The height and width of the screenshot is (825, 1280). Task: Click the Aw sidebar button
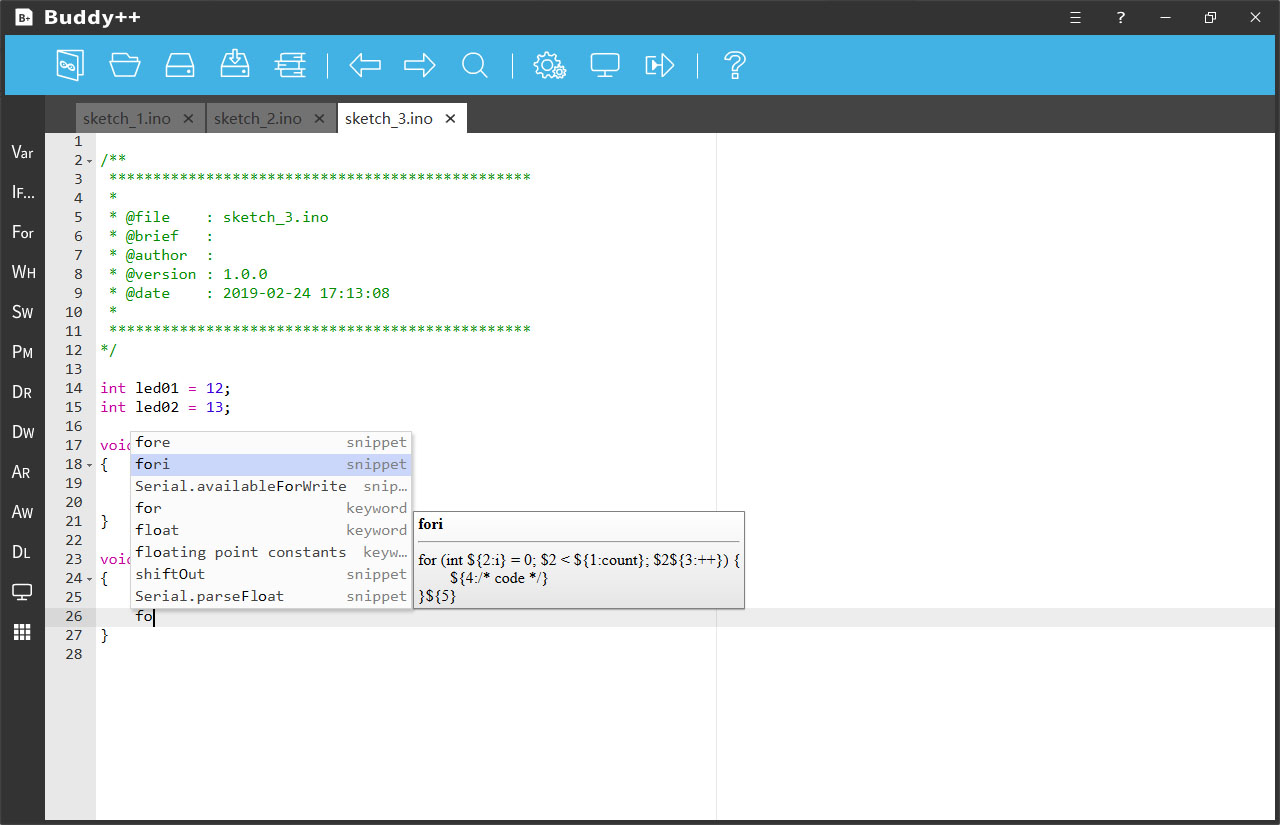(22, 512)
